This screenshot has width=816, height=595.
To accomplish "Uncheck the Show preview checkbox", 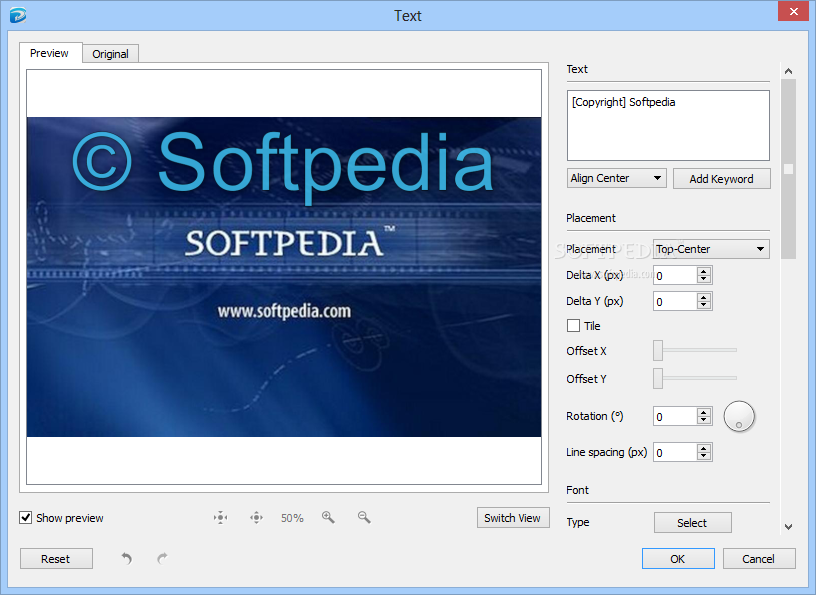I will (x=26, y=517).
